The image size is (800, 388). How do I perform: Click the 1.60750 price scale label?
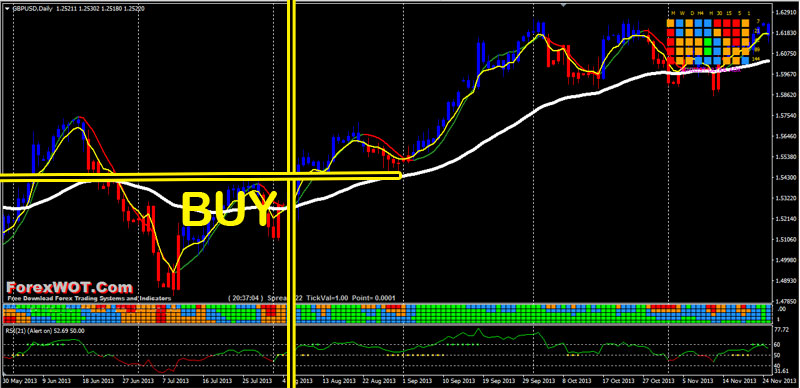tap(786, 53)
